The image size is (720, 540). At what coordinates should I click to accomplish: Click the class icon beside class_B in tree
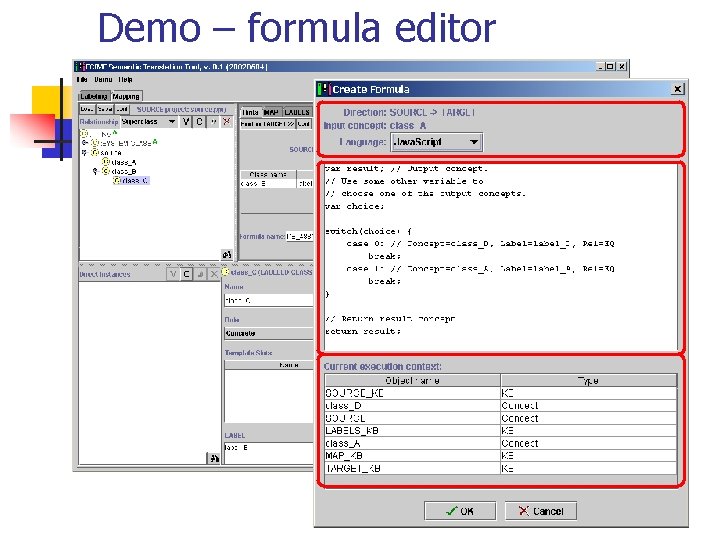tap(106, 171)
